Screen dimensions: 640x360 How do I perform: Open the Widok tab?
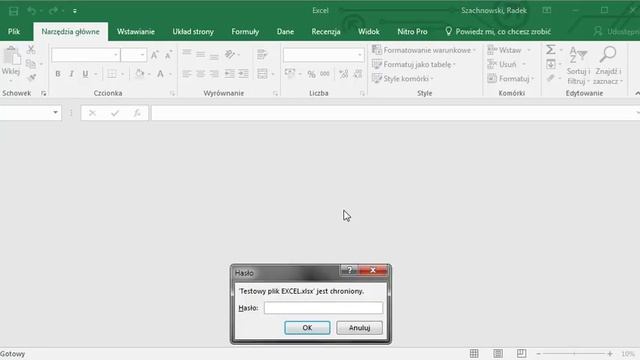[369, 31]
